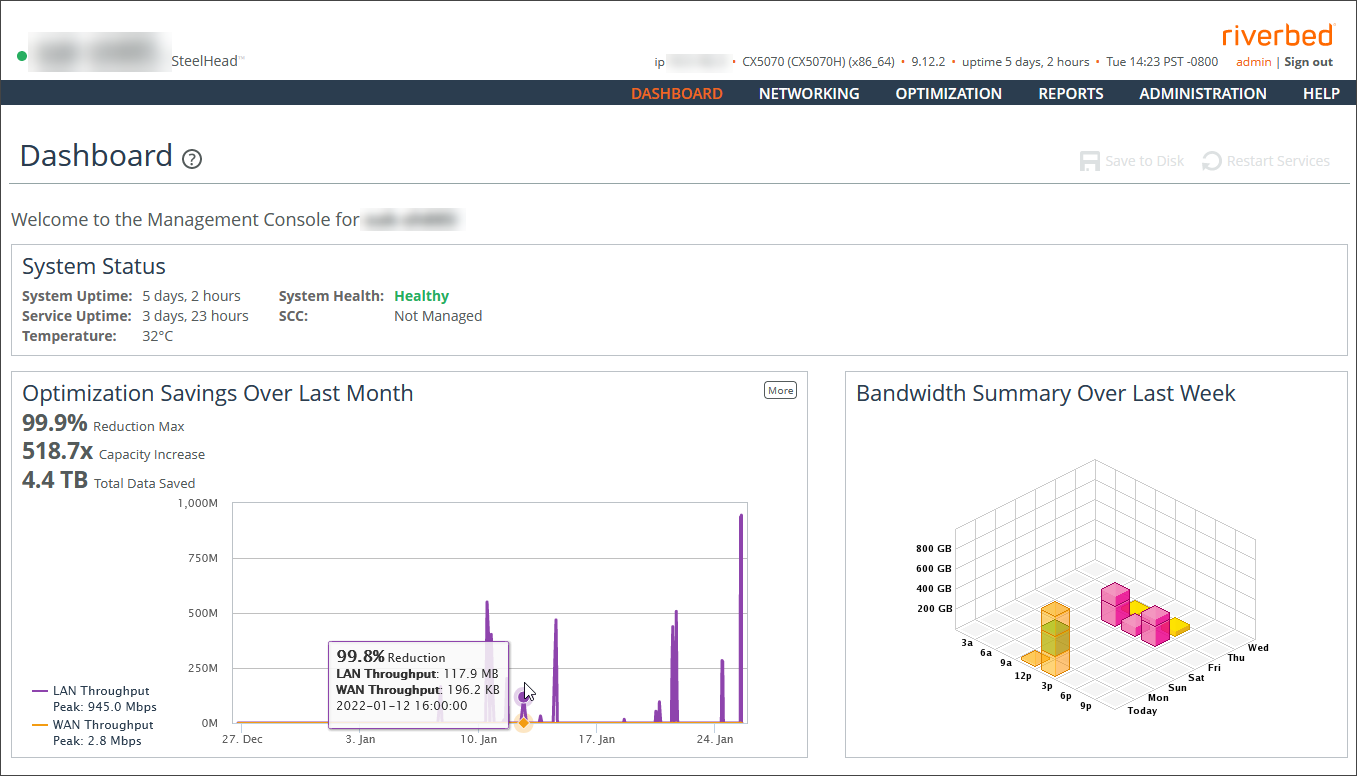Viewport: 1357px width, 776px height.
Task: Open the Networking menu
Action: 808,93
